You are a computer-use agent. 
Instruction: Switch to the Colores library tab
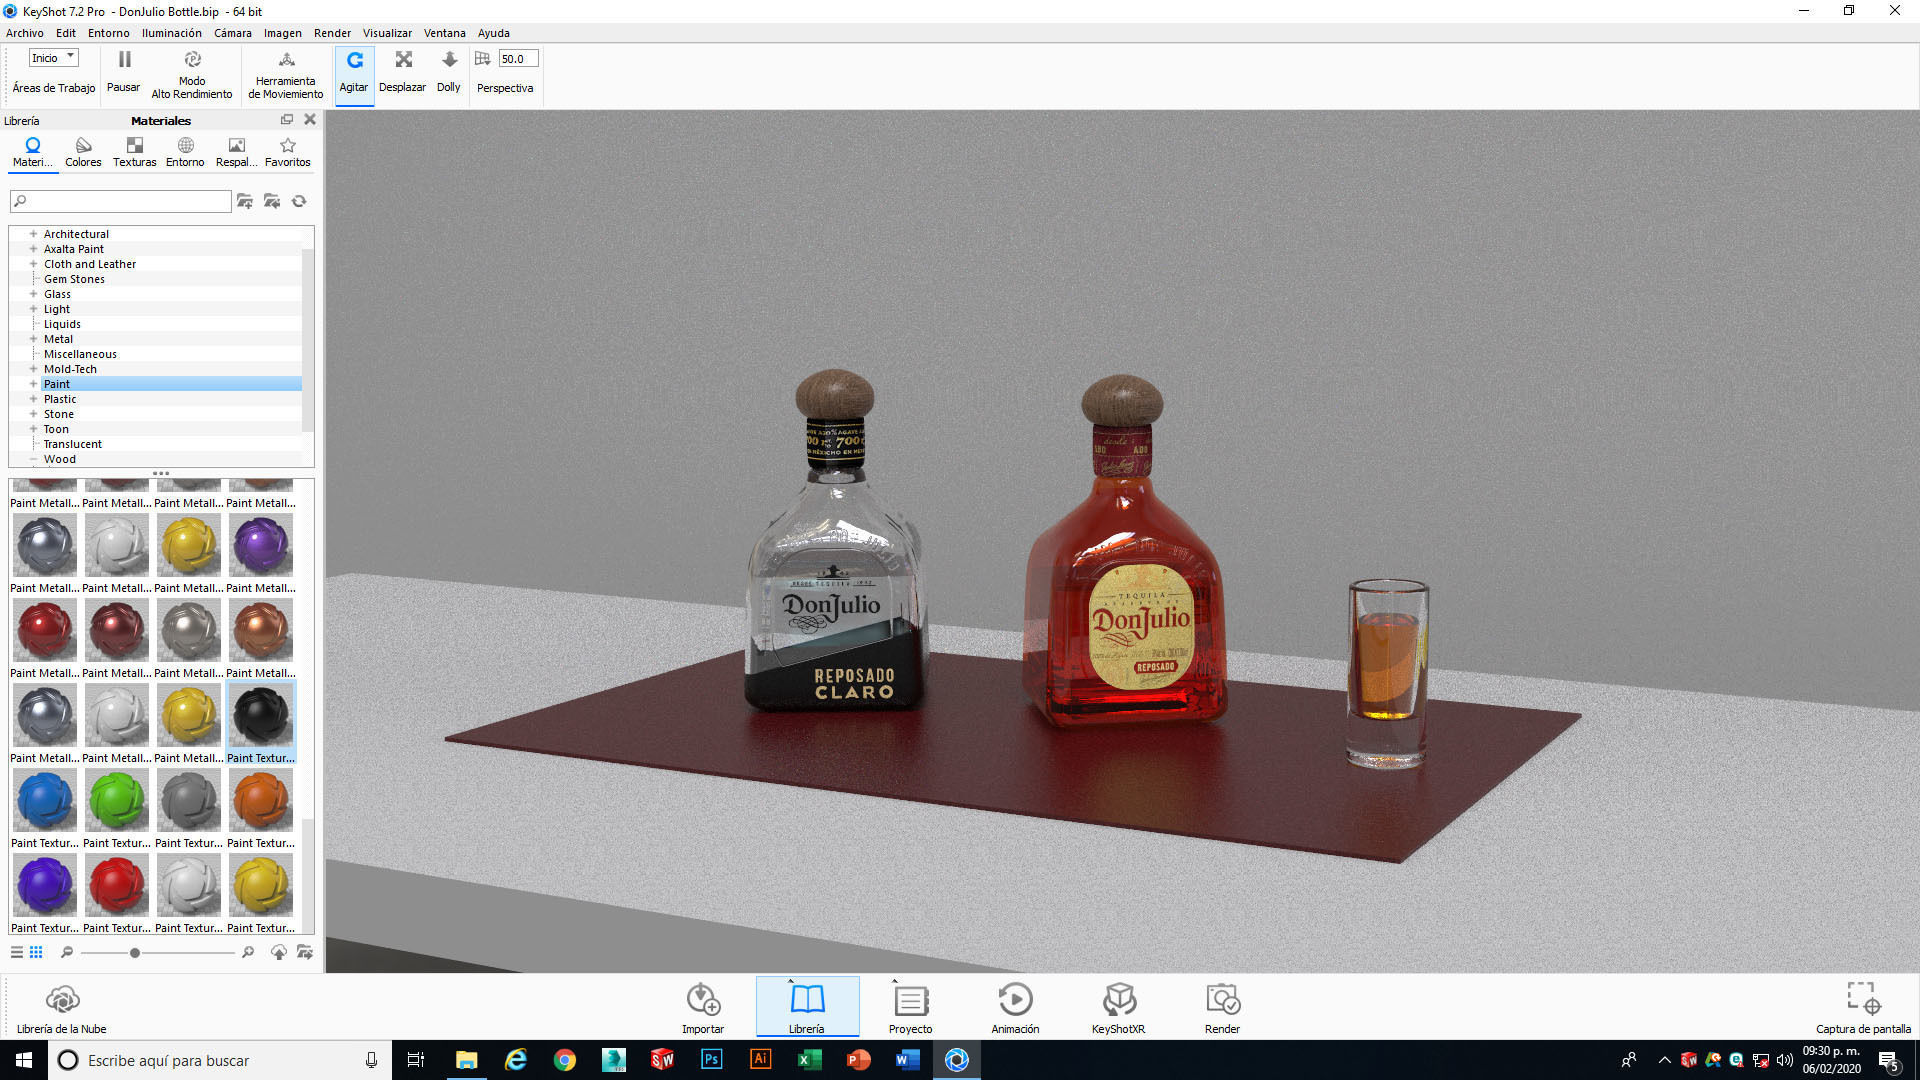click(x=83, y=152)
